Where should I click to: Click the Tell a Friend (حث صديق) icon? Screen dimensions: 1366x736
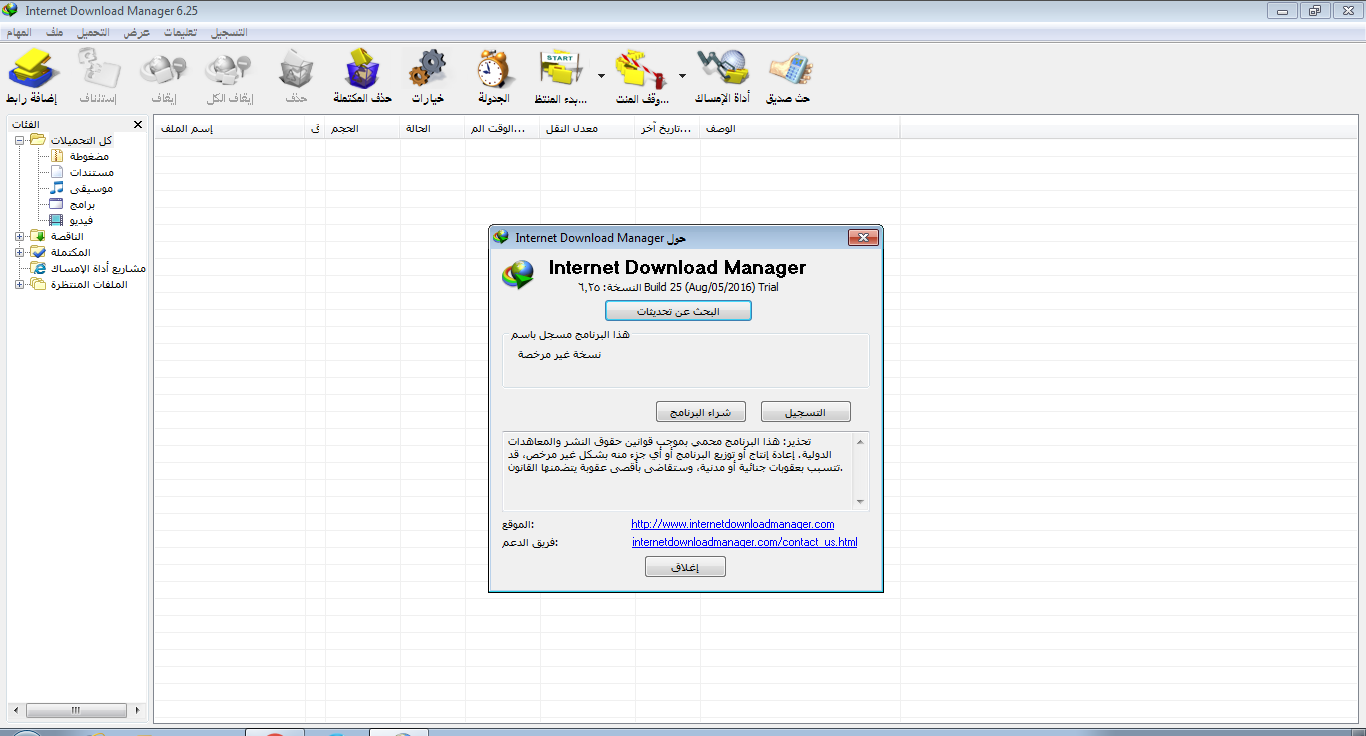coord(790,70)
